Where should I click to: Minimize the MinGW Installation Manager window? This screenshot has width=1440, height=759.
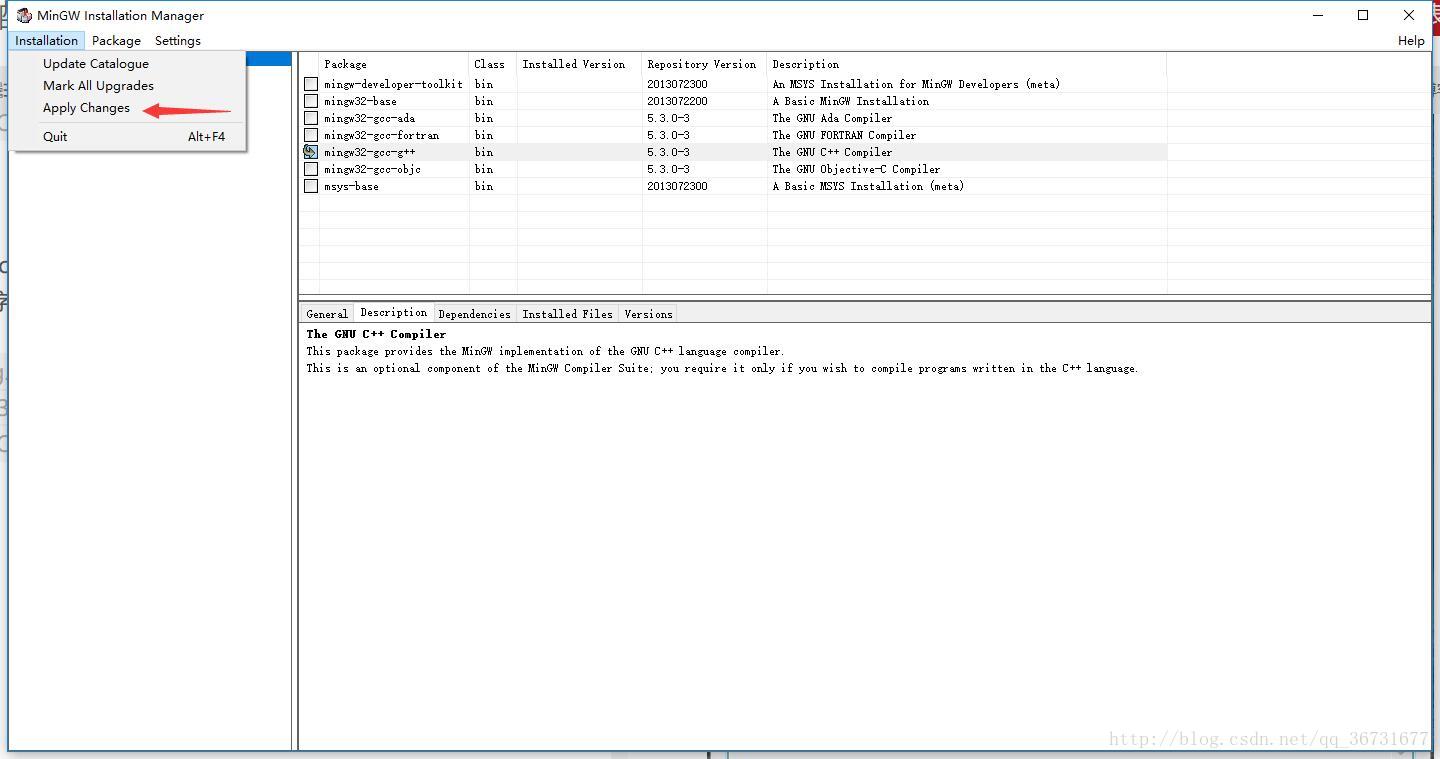(1317, 15)
